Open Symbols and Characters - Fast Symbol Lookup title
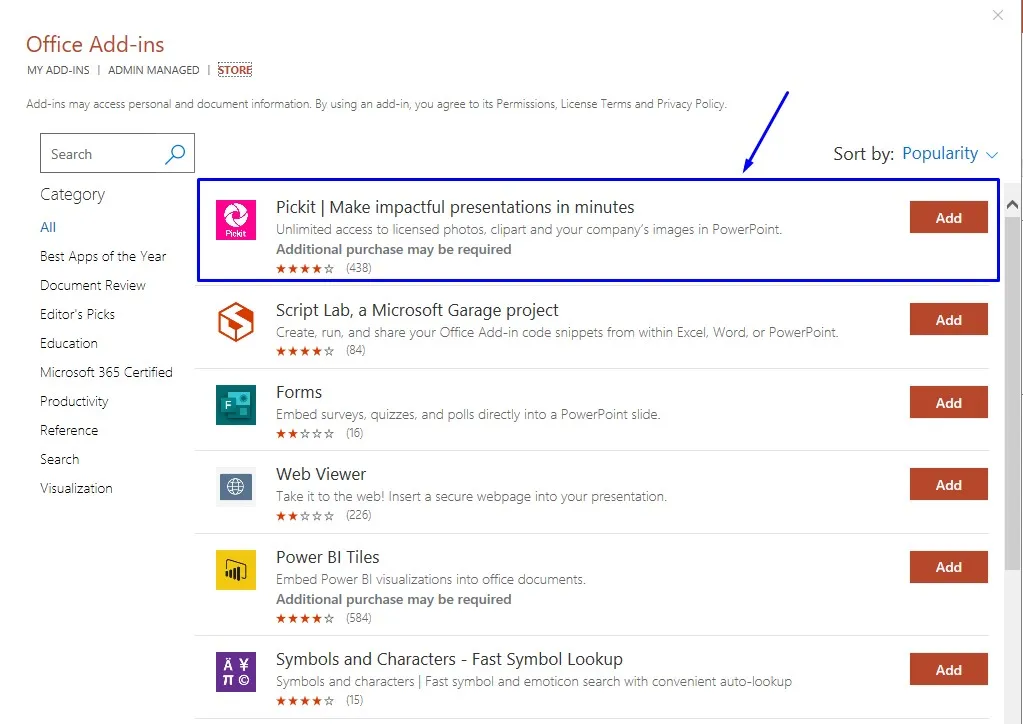The height and width of the screenshot is (724, 1023). pyautogui.click(x=449, y=659)
